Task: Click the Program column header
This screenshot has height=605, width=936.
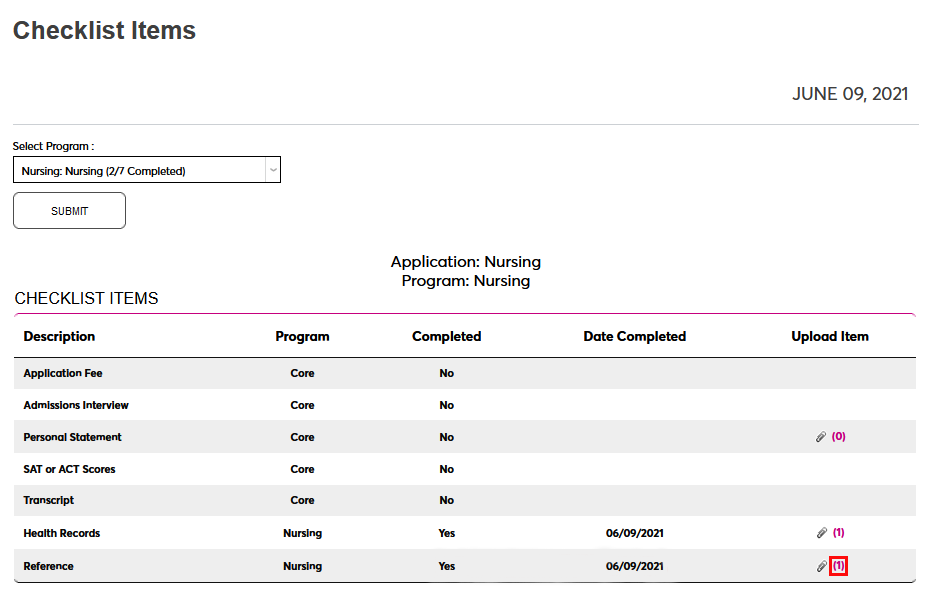Action: pyautogui.click(x=302, y=337)
